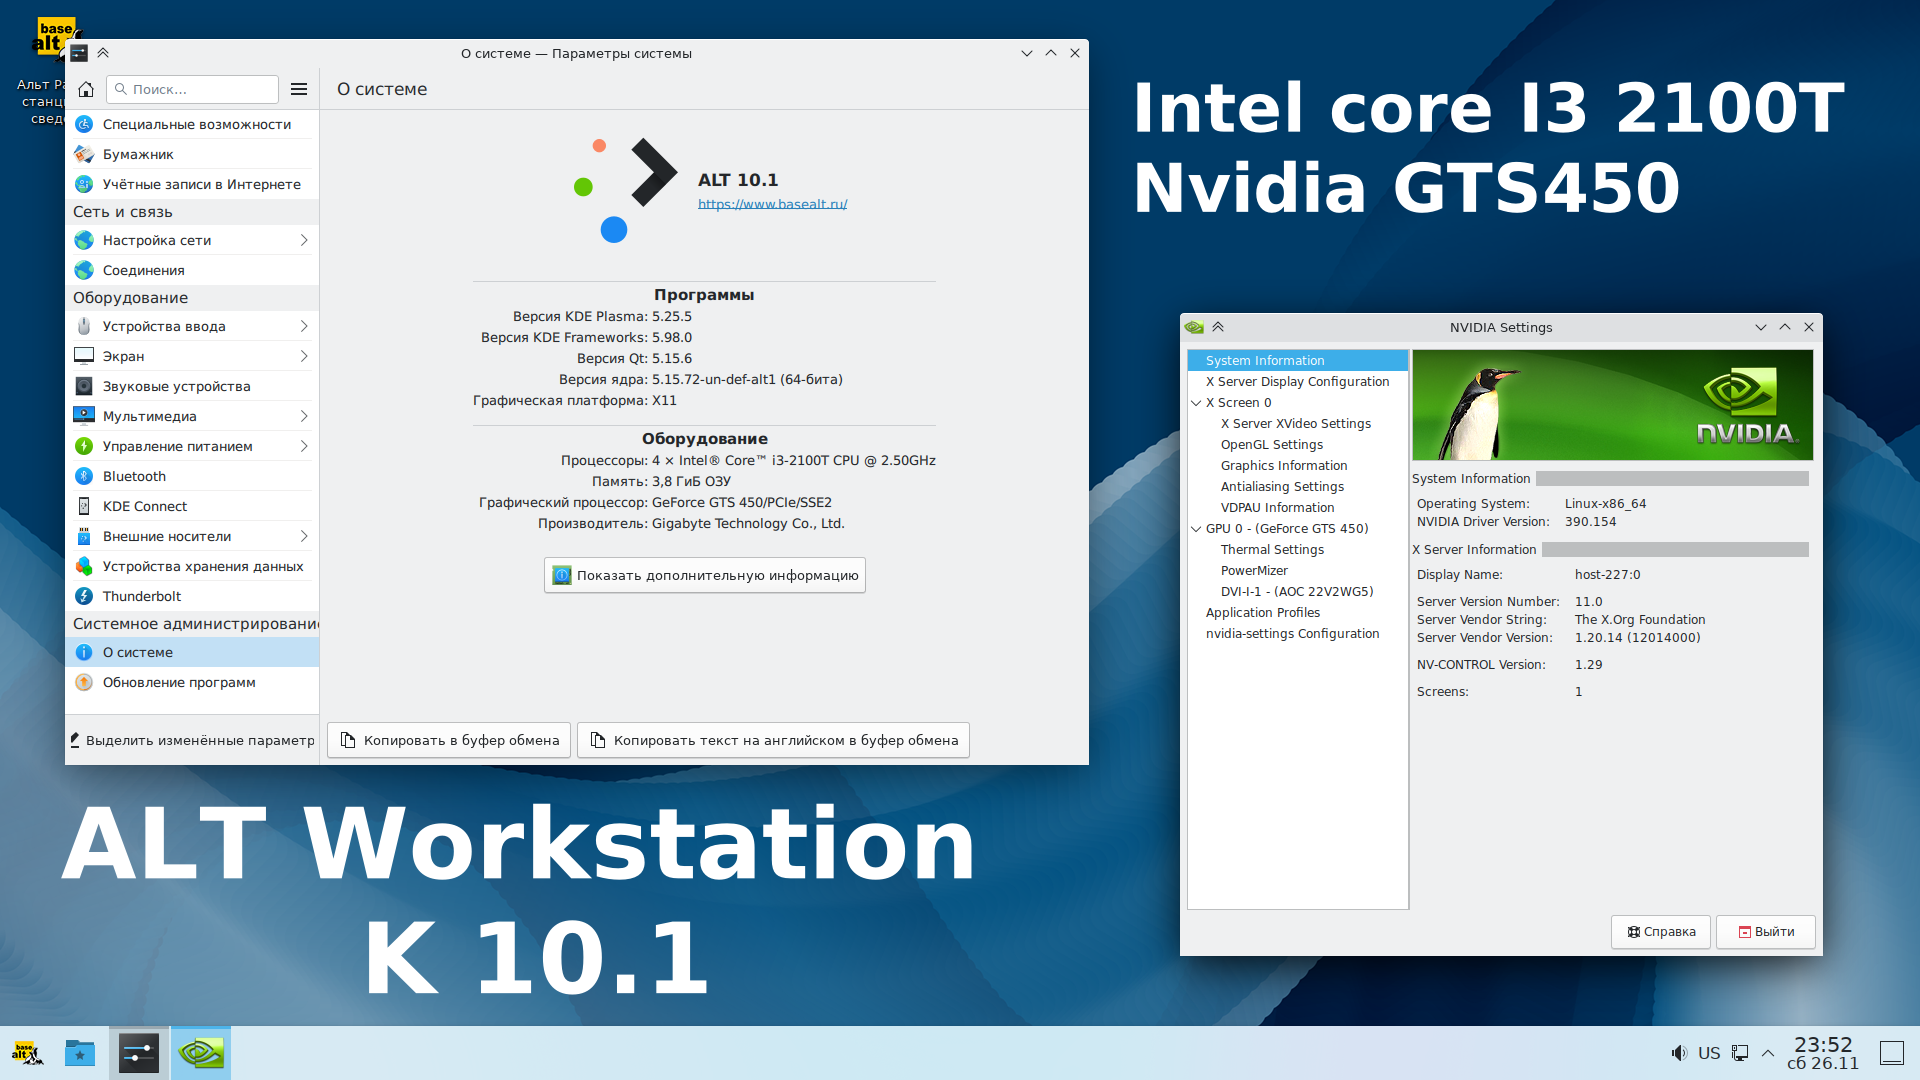1920x1080 pixels.
Task: Open the Base ALT application menu in taskbar
Action: 27,1053
